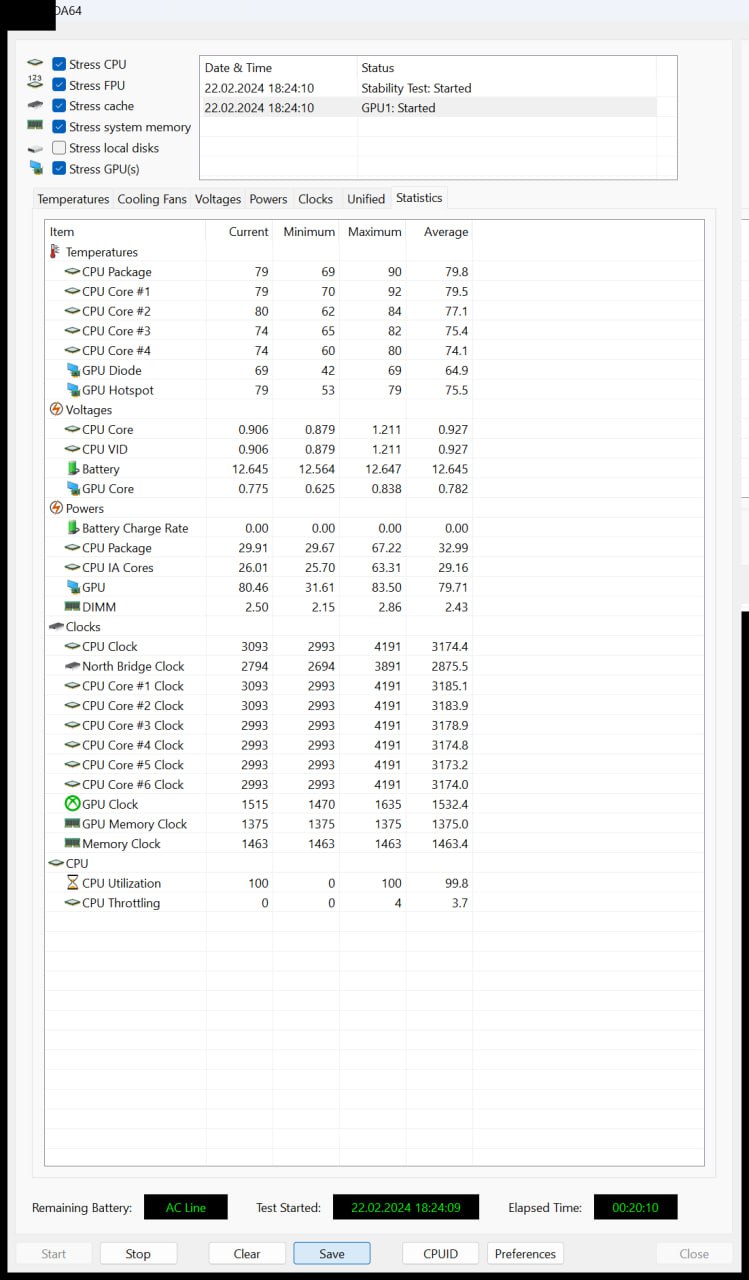Click the Battery Charge Rate icon

[72, 528]
